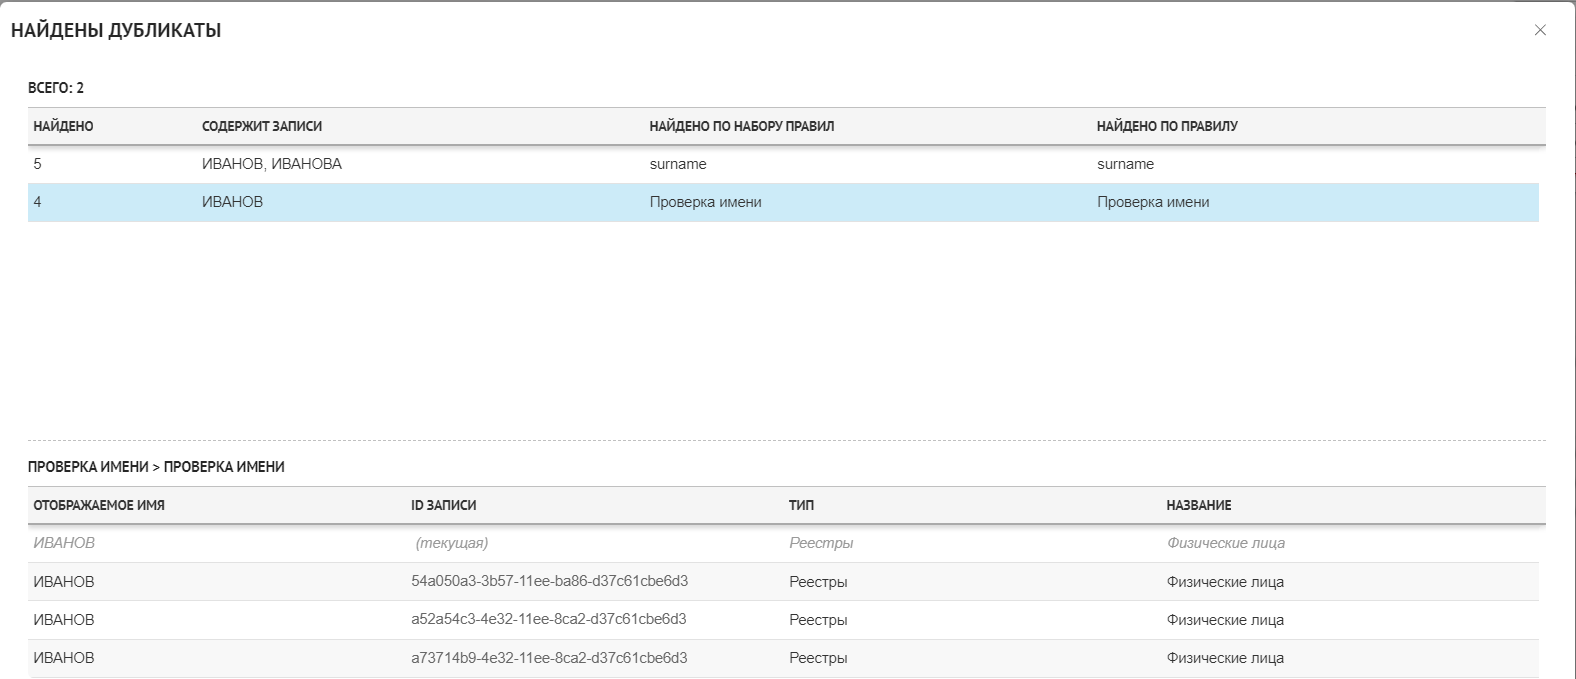This screenshot has width=1576, height=679.
Task: Open record ID starting with a52a54c3
Action: click(548, 619)
